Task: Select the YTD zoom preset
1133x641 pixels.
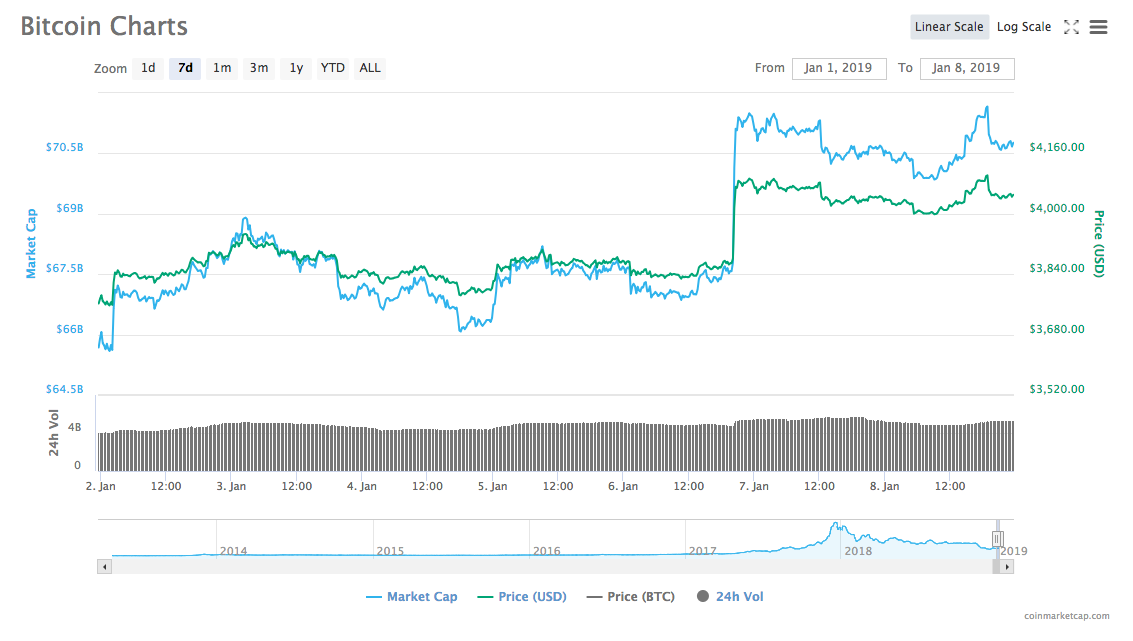Action: pyautogui.click(x=332, y=68)
